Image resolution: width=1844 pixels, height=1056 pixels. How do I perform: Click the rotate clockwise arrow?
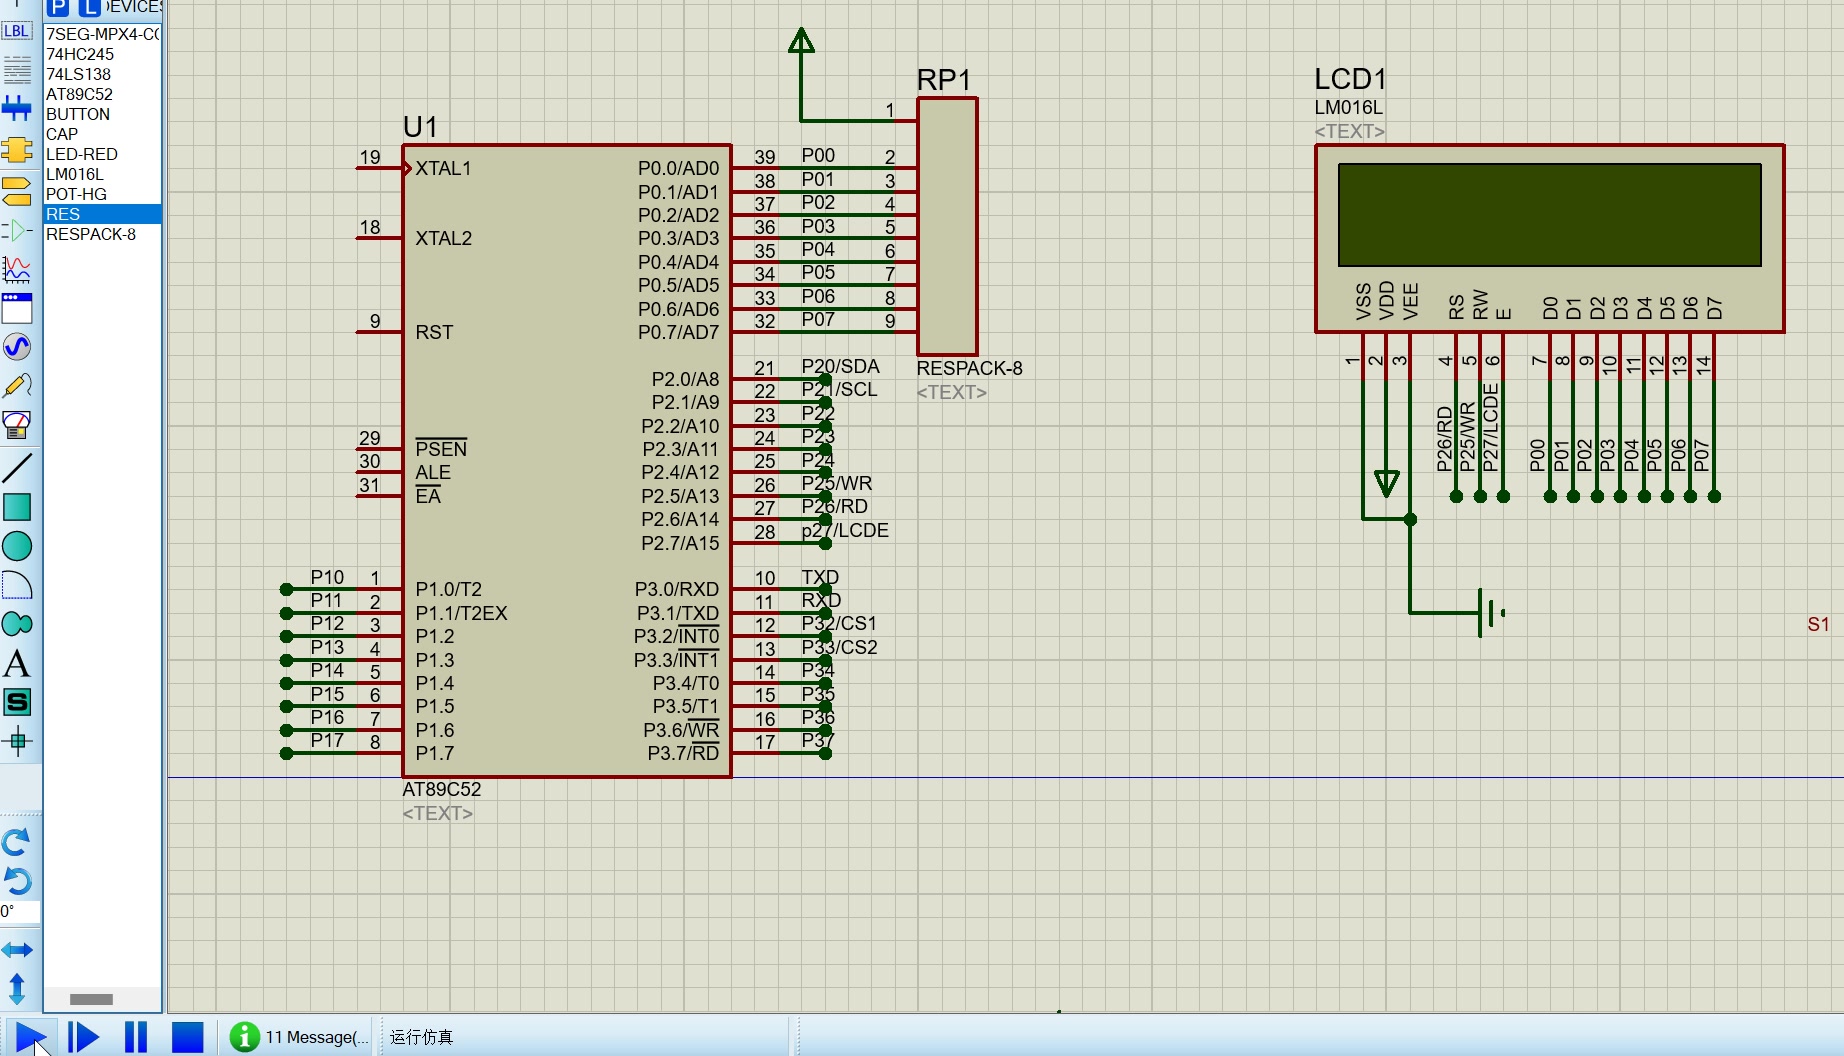pos(17,842)
